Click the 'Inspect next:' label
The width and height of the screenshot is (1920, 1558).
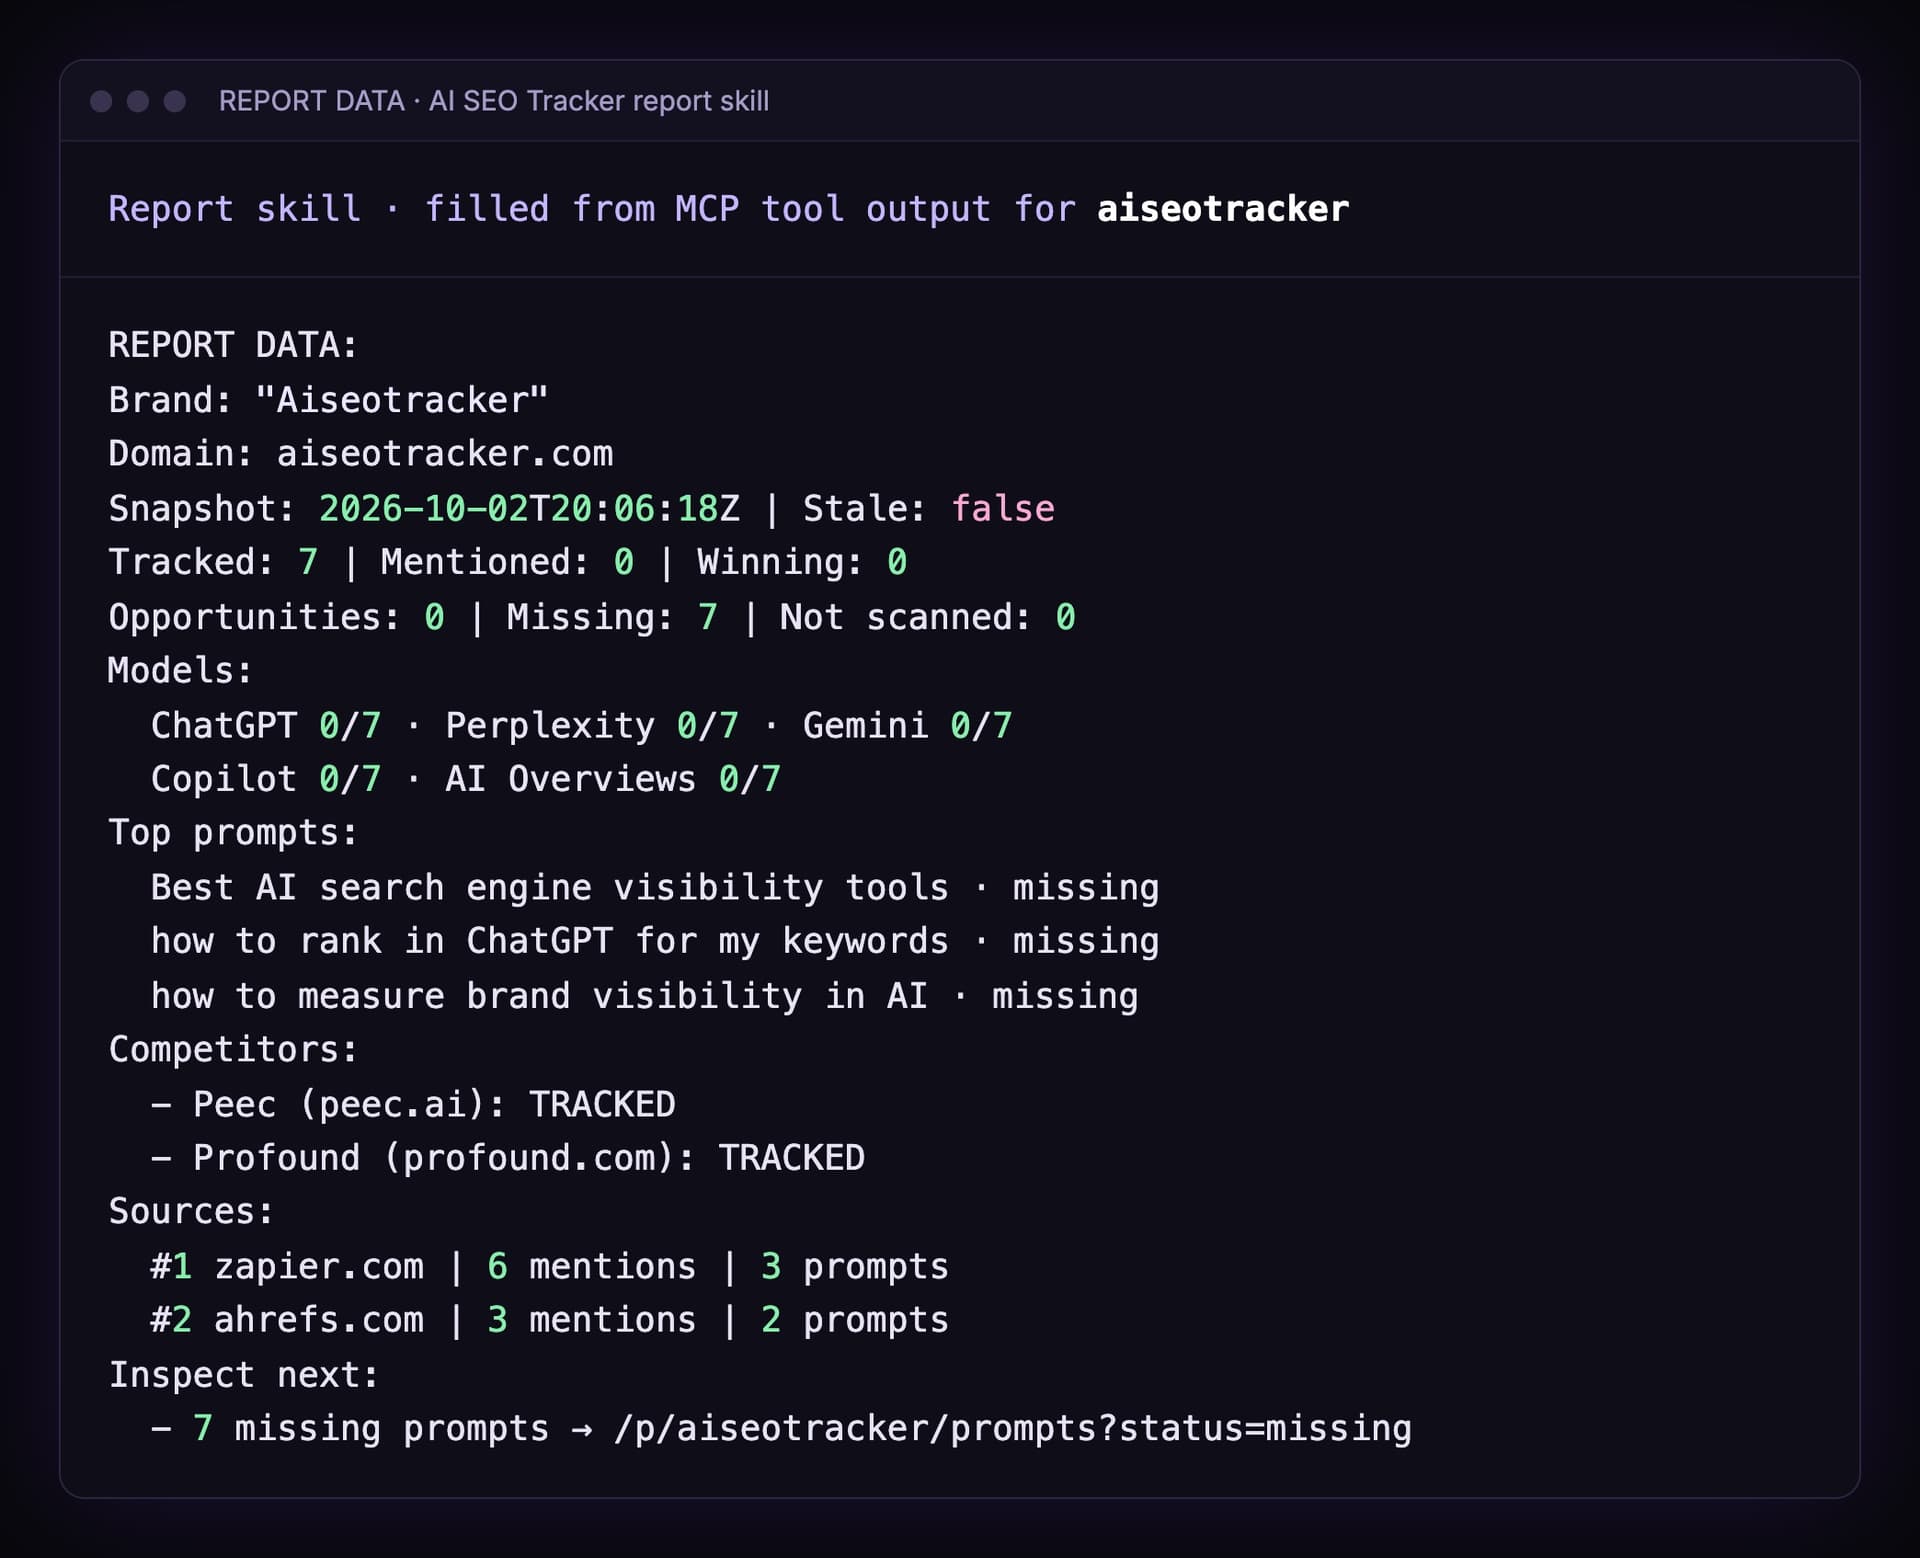(x=244, y=1375)
